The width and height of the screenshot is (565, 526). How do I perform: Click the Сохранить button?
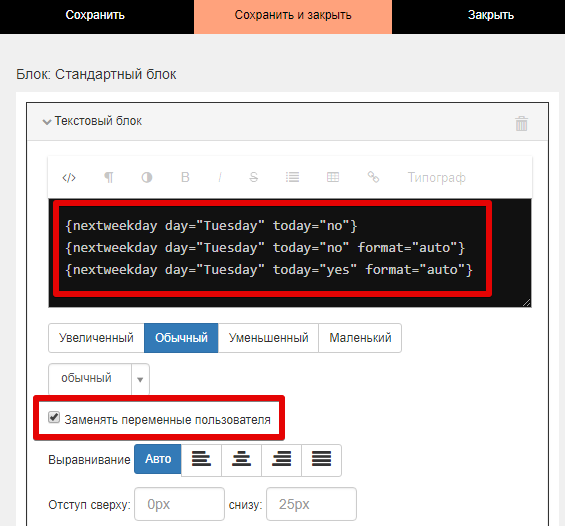pyautogui.click(x=95, y=15)
